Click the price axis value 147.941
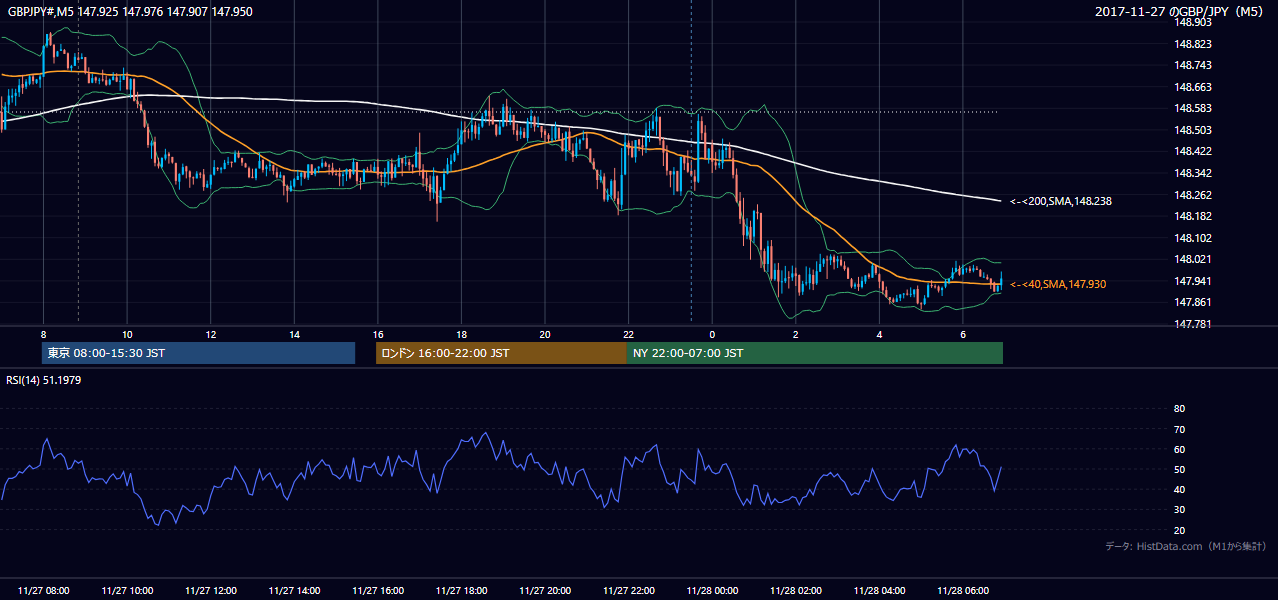Screen dimensions: 1278x600 [1191, 281]
